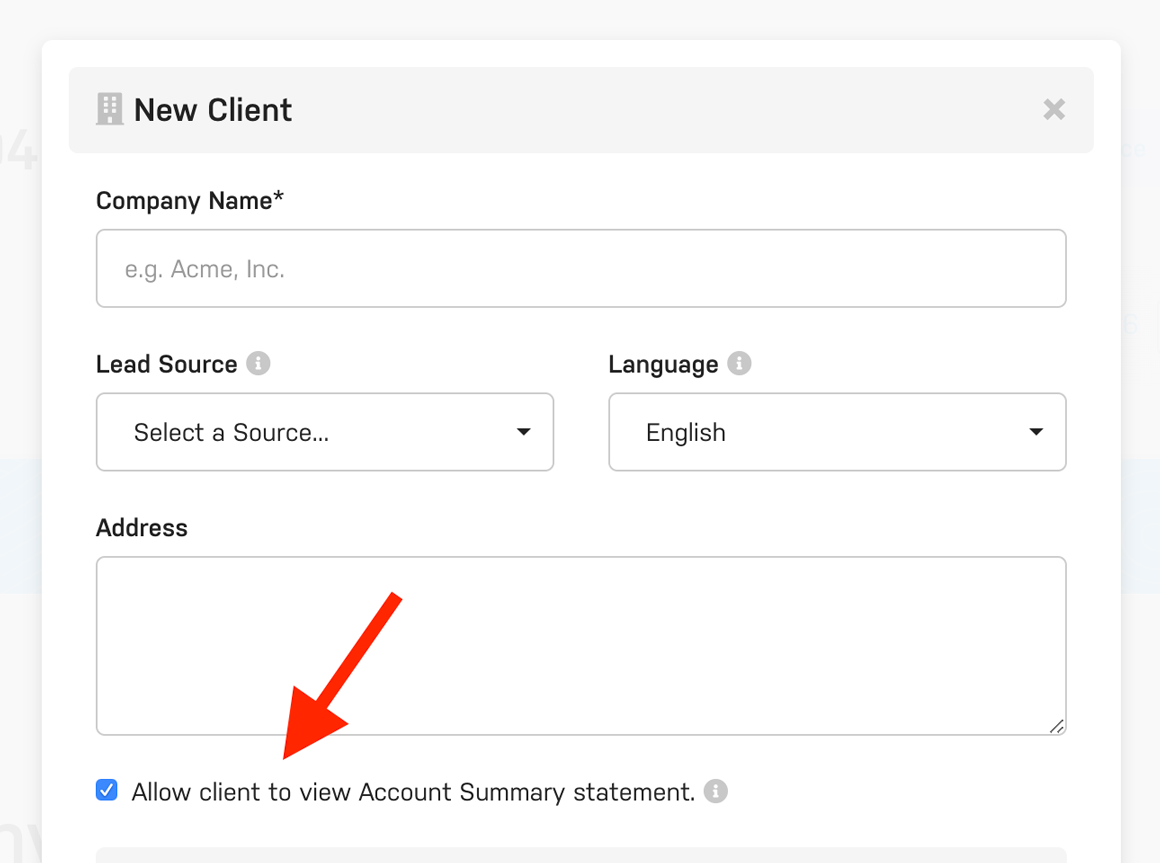Screen dimensions: 1160x863
Task: Click the info icon next to Language
Action: point(739,363)
